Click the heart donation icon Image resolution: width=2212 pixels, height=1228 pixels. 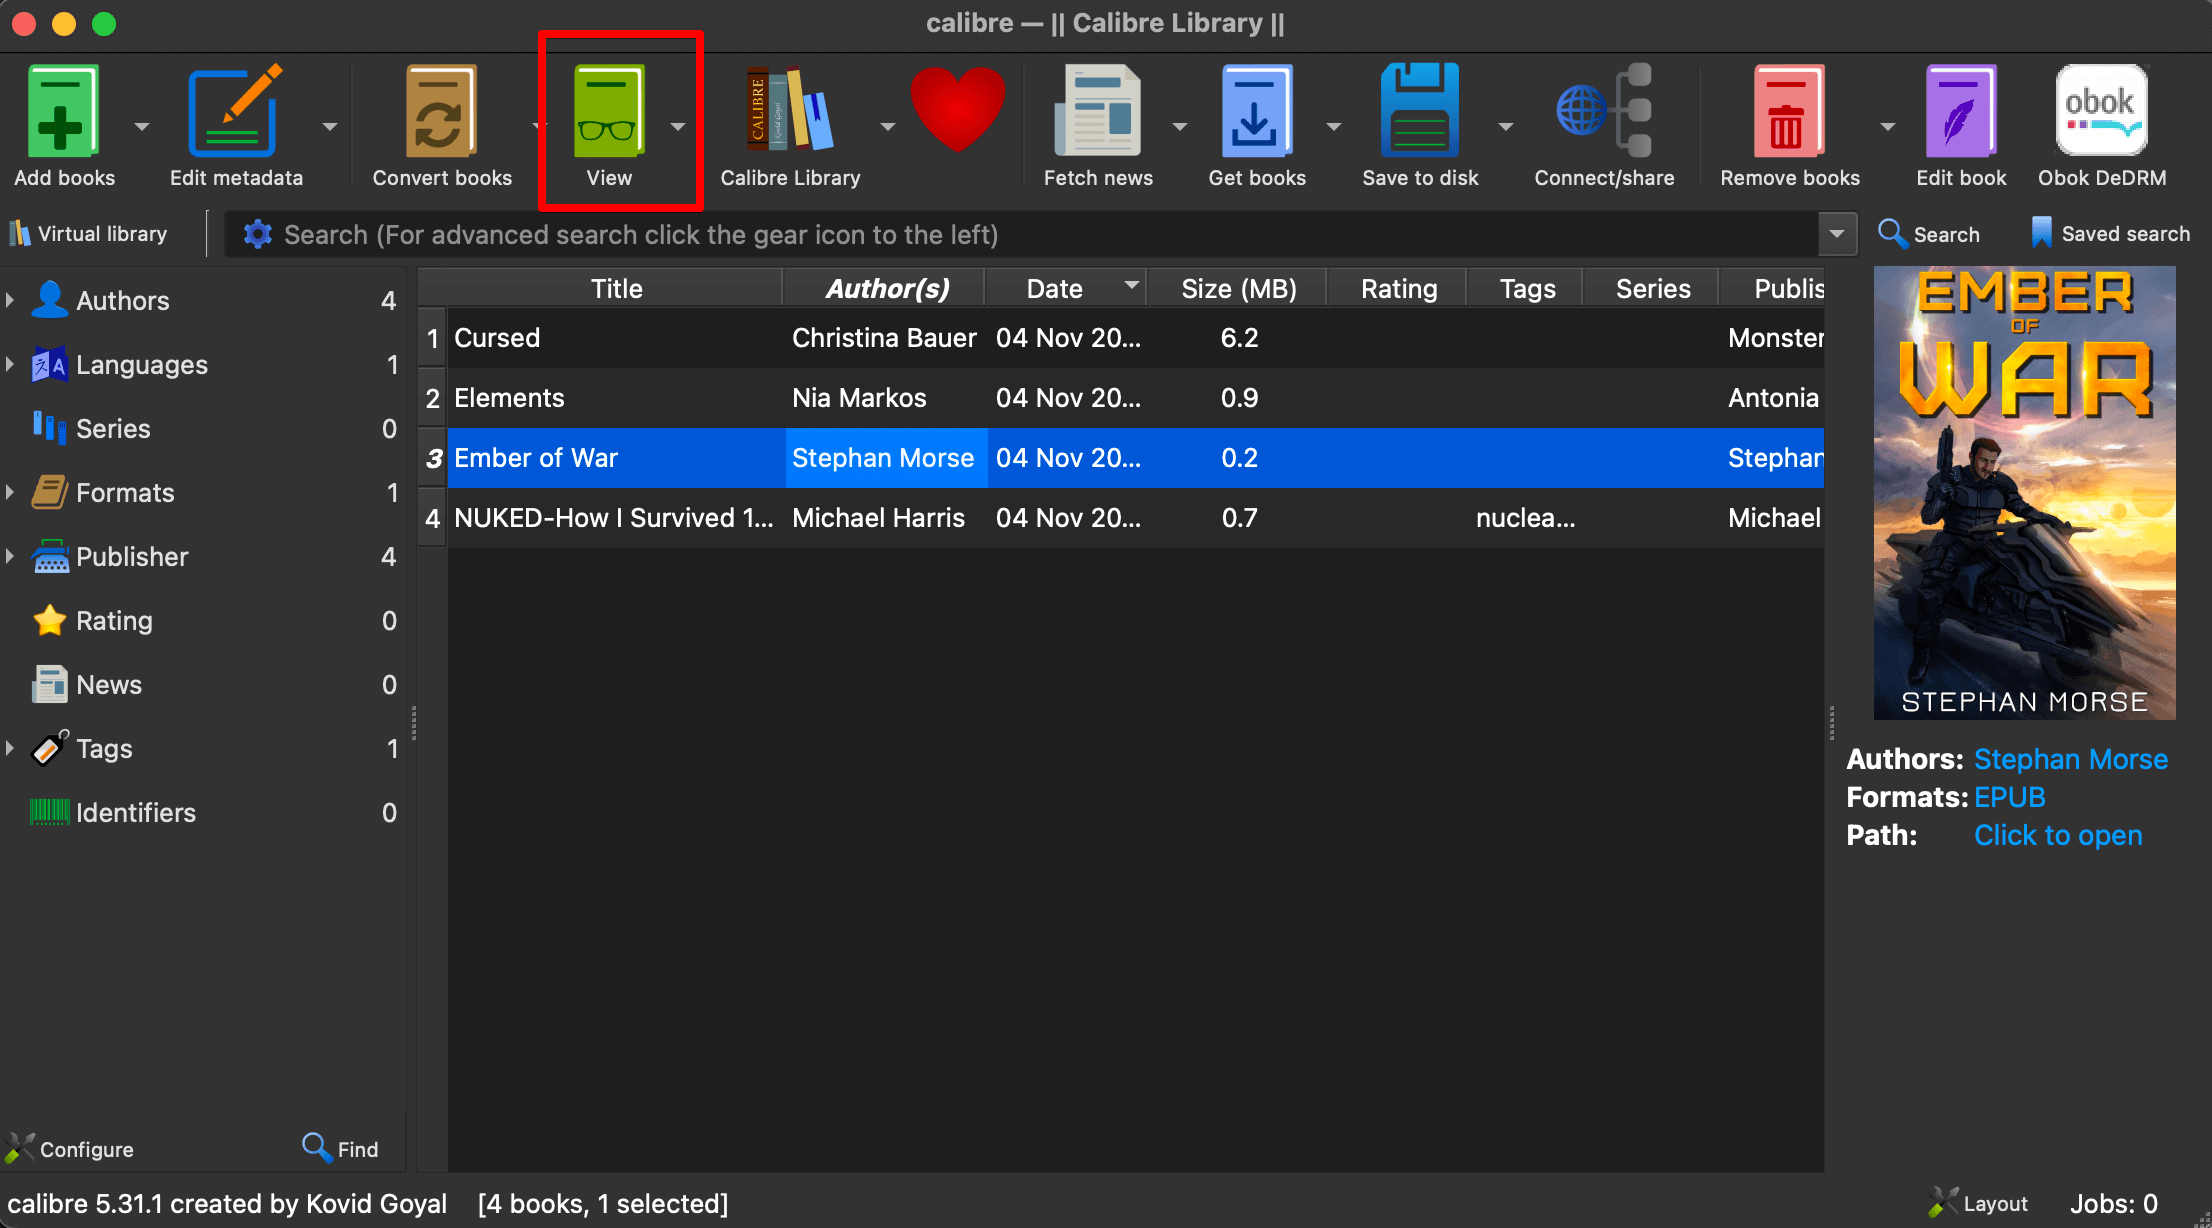tap(958, 110)
